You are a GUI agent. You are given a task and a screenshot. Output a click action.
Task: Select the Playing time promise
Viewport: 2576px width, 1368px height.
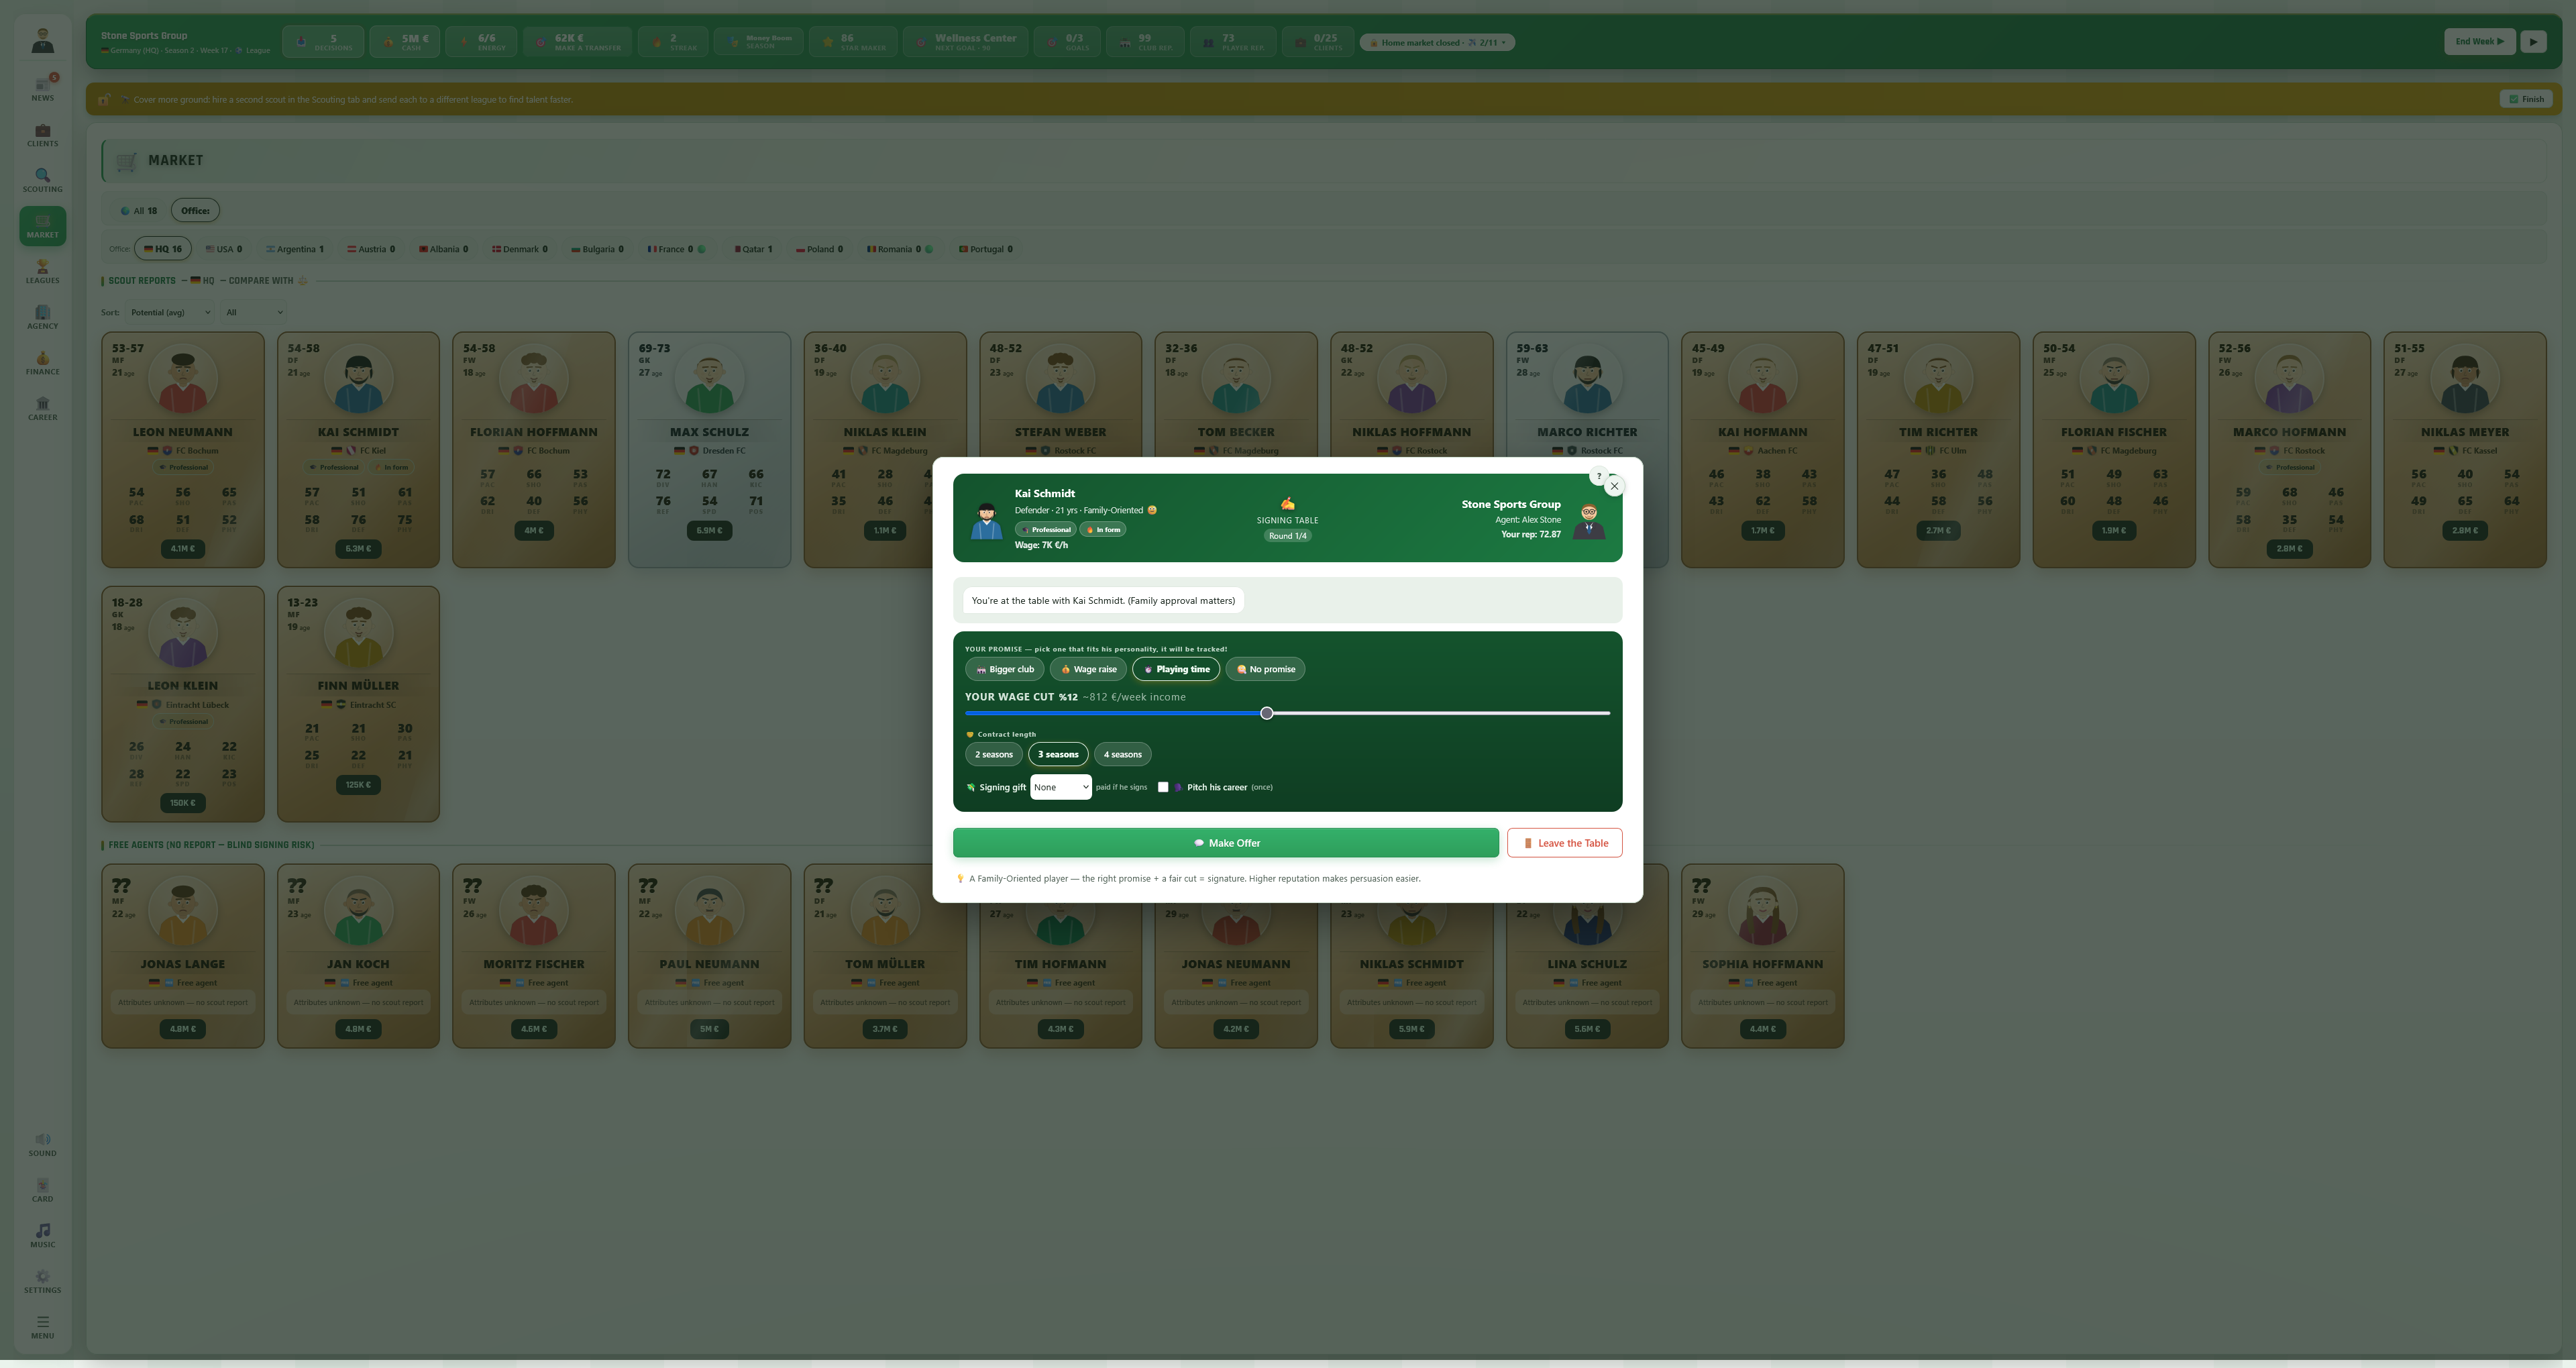pos(1176,669)
